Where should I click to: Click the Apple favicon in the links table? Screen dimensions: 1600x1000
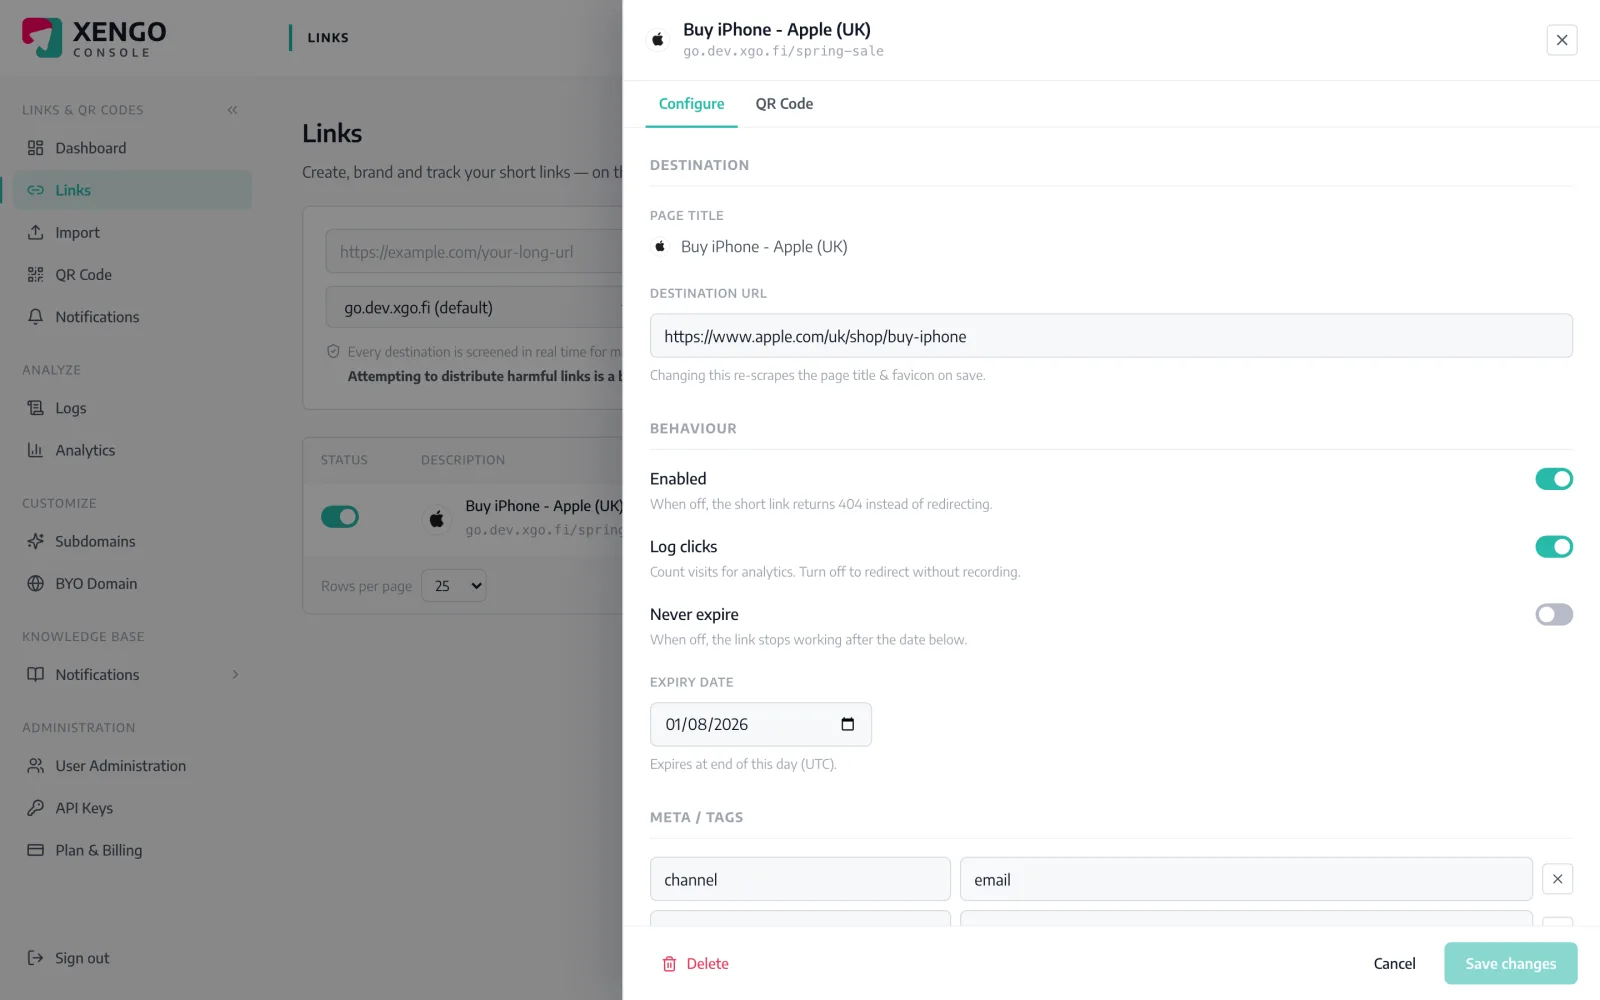436,519
